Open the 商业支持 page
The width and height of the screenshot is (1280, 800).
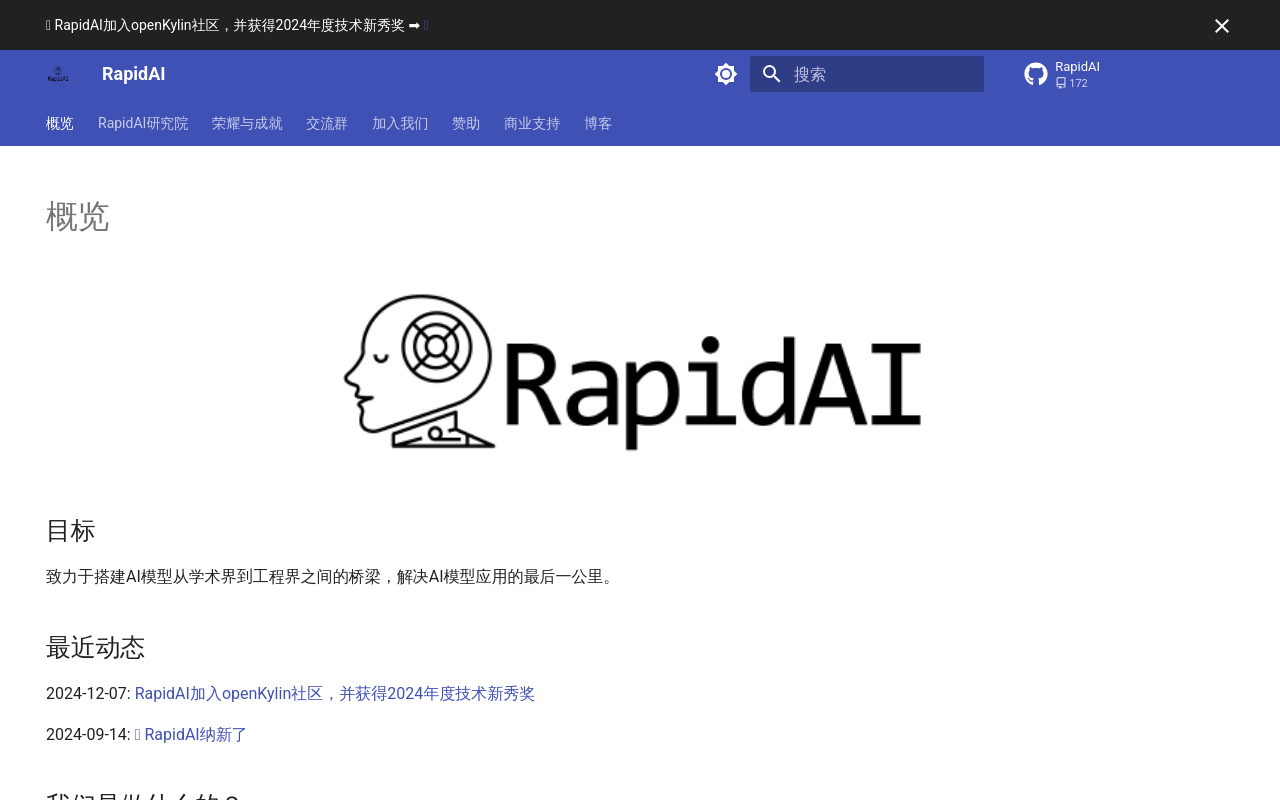click(x=532, y=122)
